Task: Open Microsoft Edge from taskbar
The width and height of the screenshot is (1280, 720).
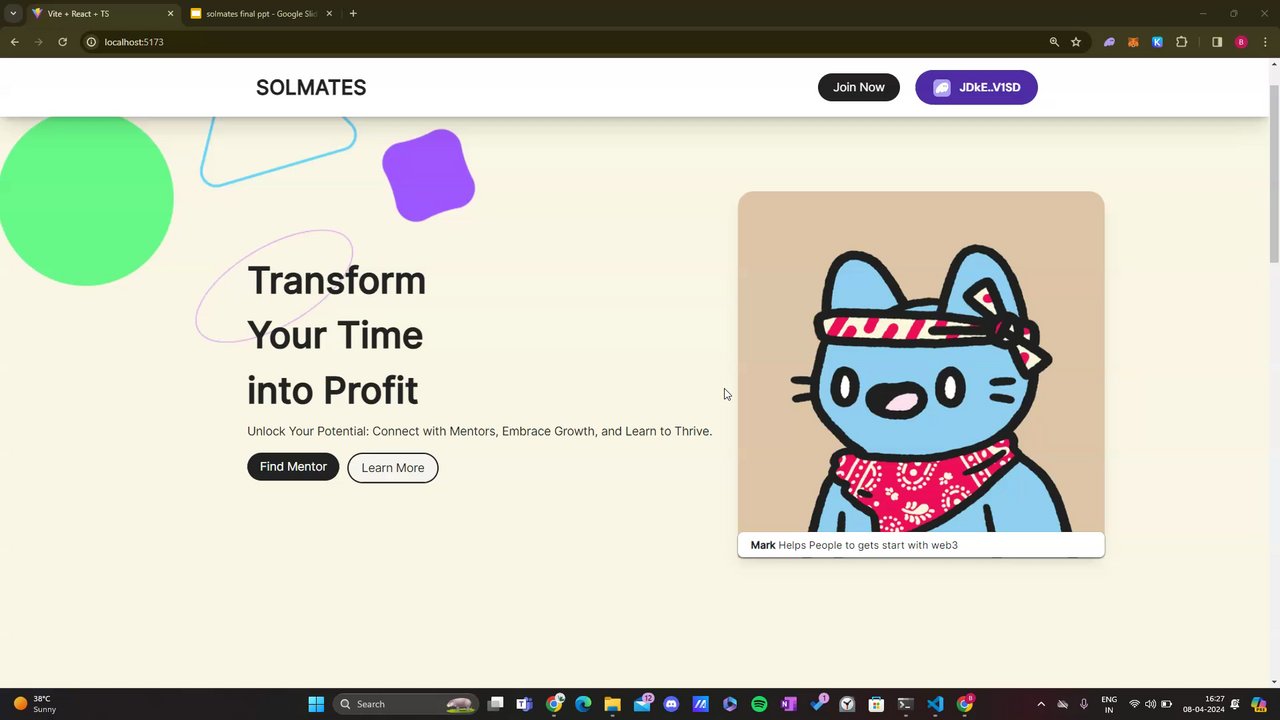Action: point(583,704)
